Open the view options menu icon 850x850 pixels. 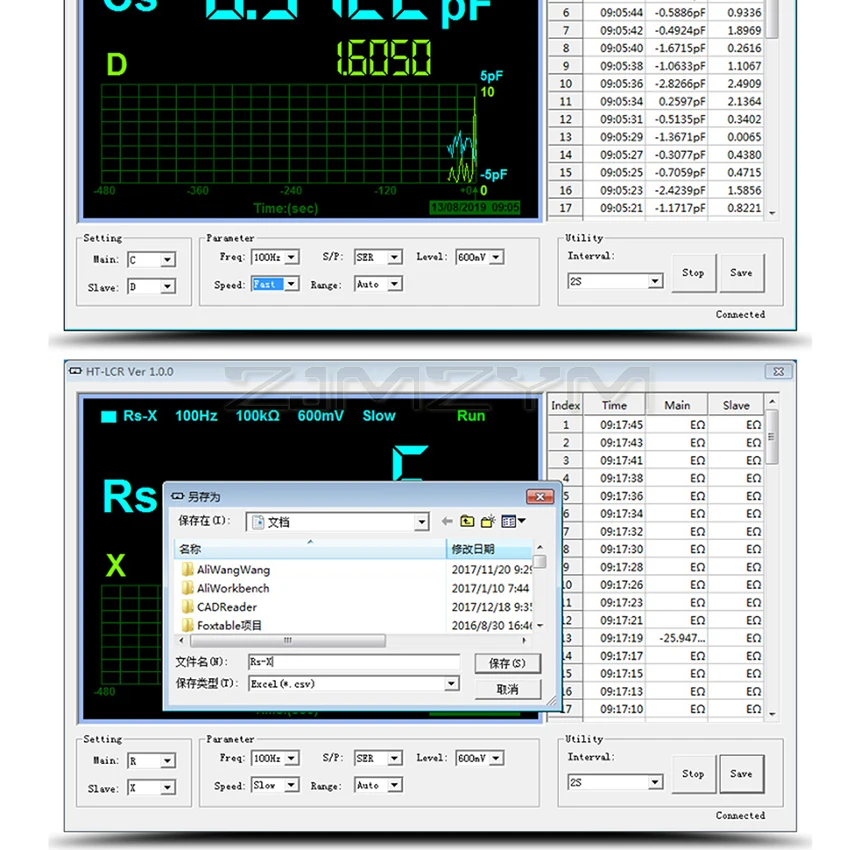[x=514, y=521]
